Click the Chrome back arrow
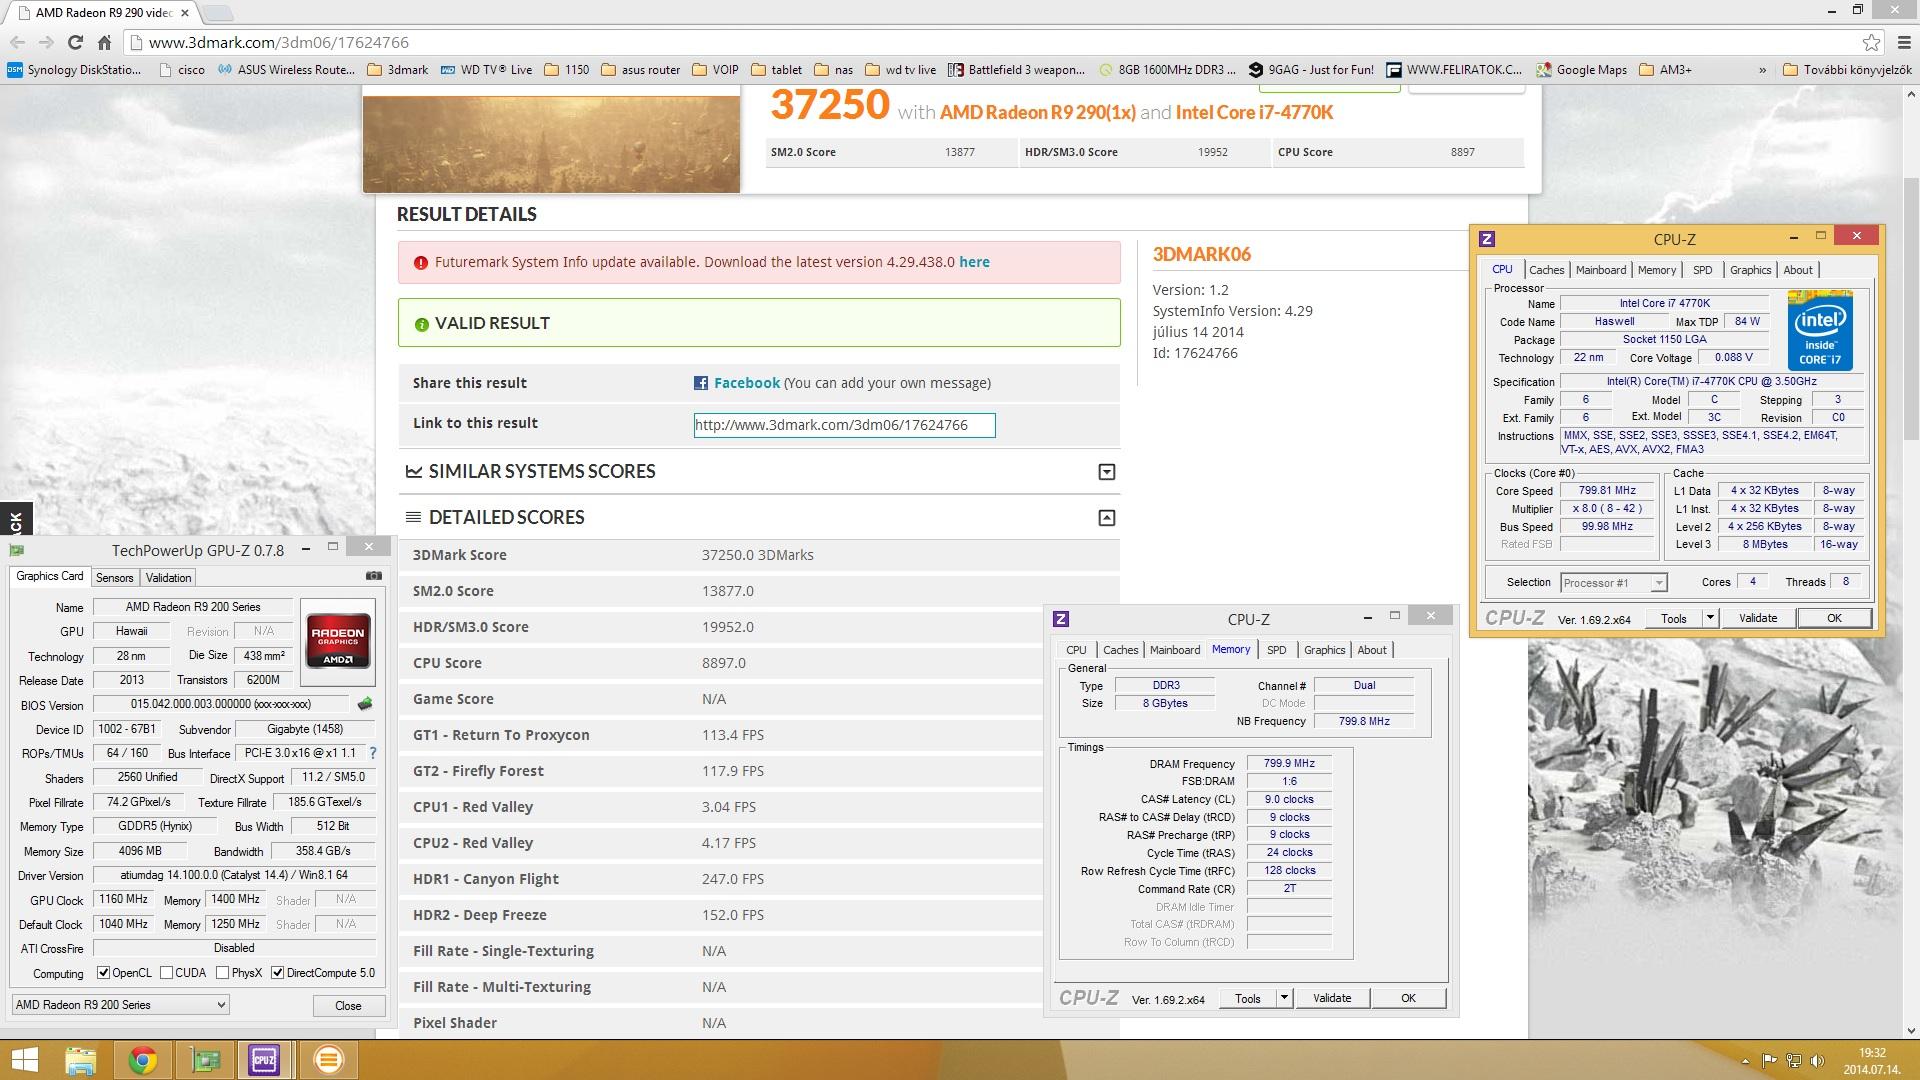The height and width of the screenshot is (1080, 1920). tap(17, 42)
